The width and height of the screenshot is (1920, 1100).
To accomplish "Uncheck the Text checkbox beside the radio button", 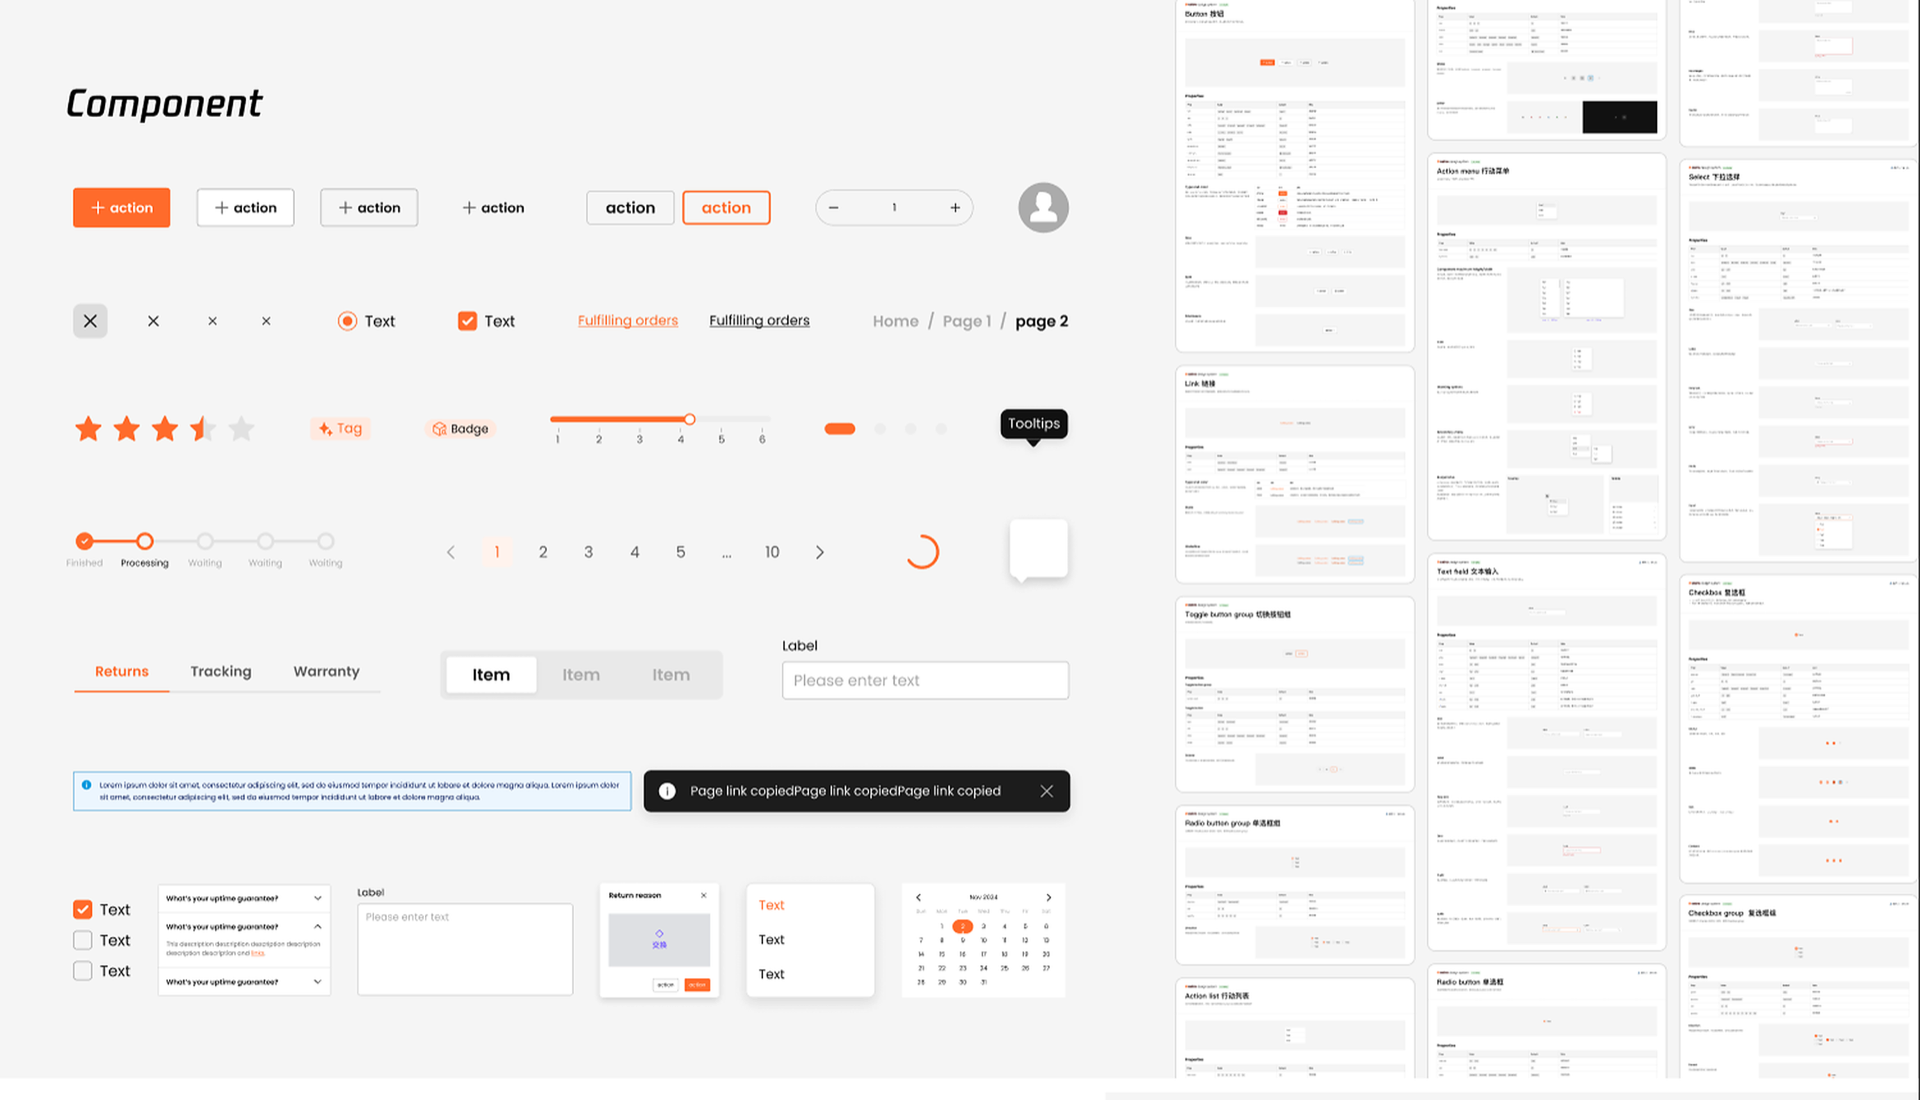I will pyautogui.click(x=467, y=321).
